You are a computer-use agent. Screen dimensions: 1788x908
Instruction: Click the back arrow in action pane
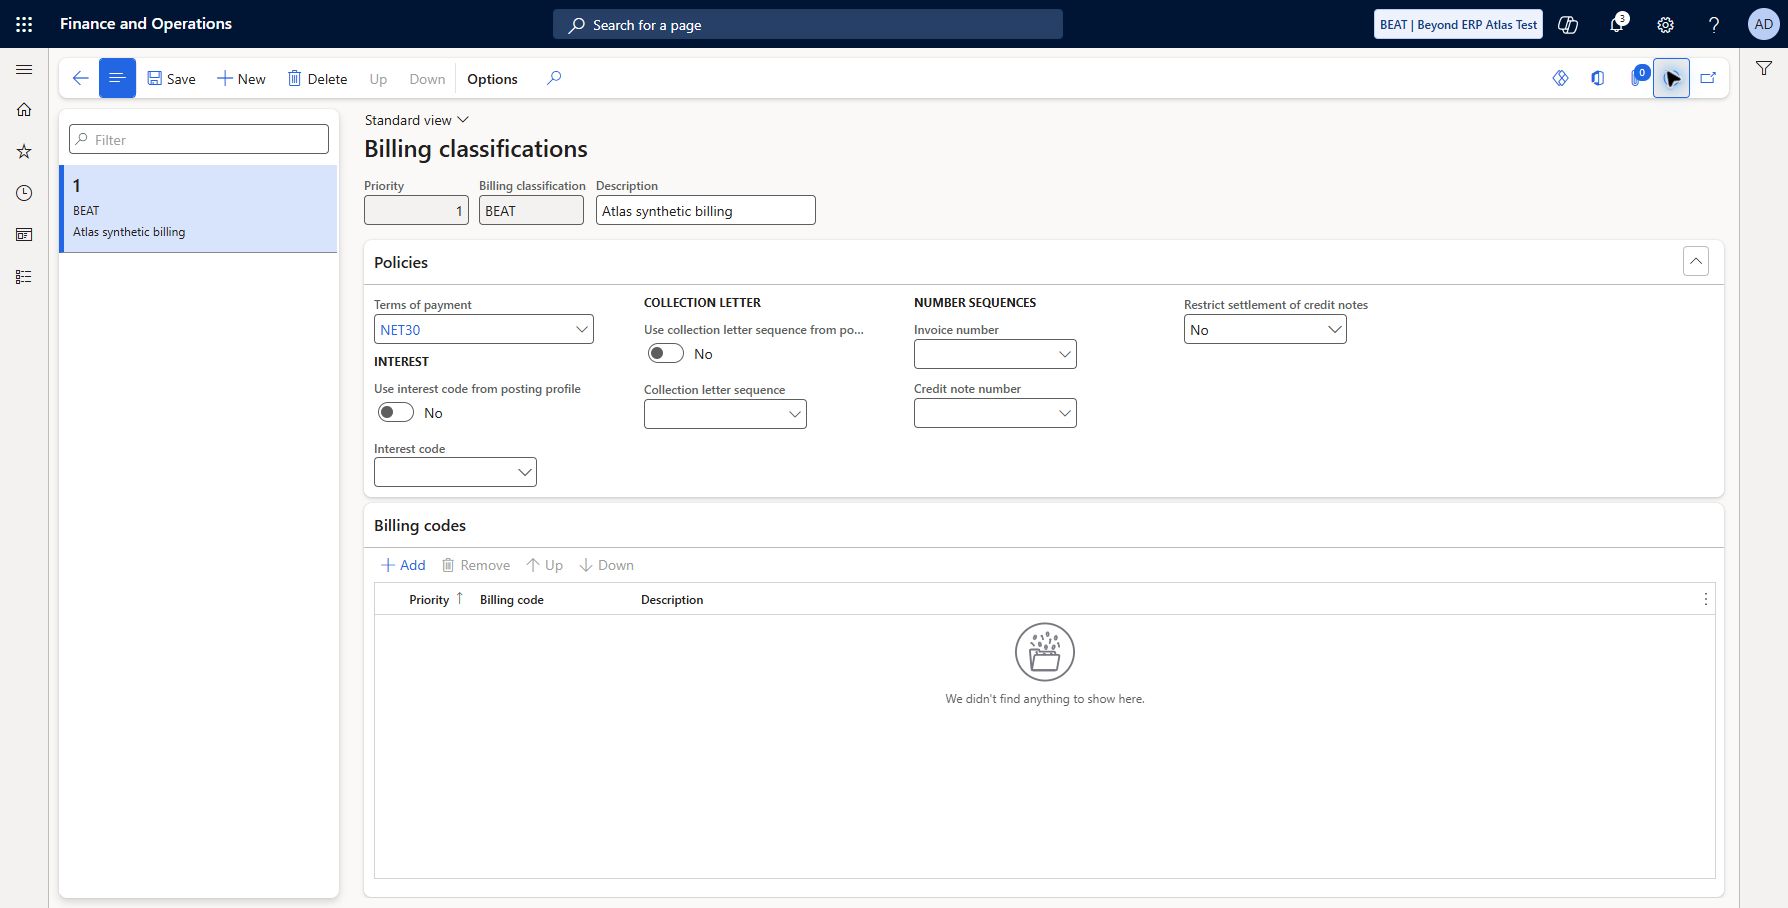81,78
